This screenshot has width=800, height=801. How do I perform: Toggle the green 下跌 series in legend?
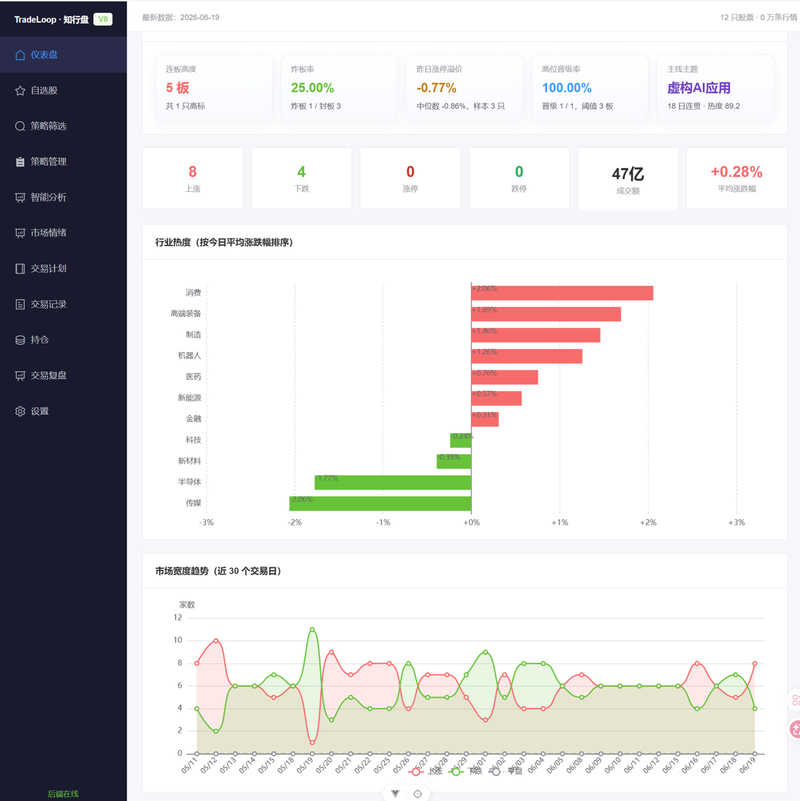point(465,771)
